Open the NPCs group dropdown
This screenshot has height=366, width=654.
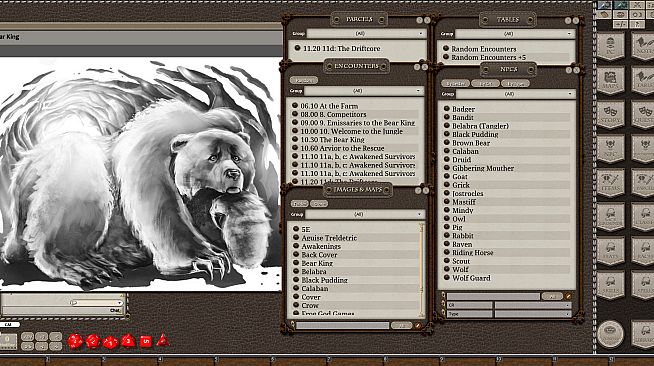tap(515, 94)
